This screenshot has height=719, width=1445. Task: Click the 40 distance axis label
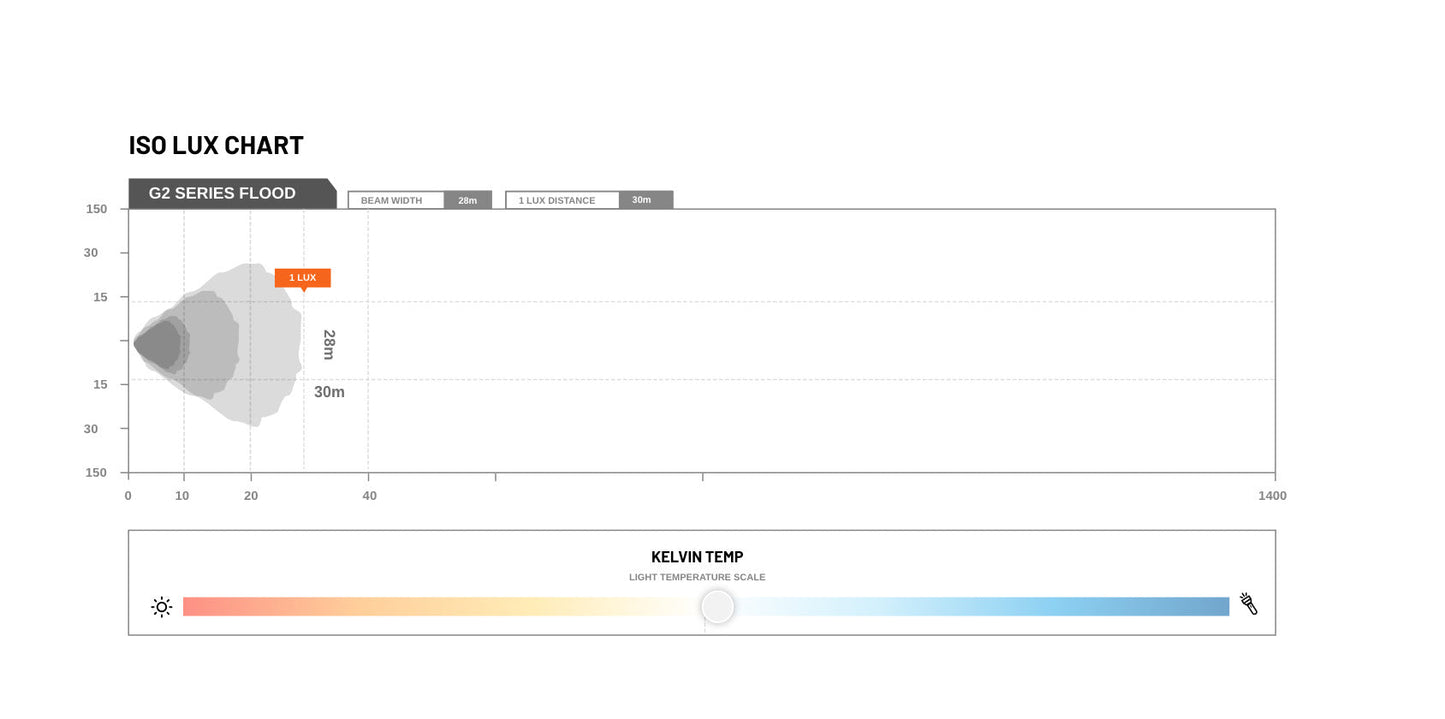point(370,495)
